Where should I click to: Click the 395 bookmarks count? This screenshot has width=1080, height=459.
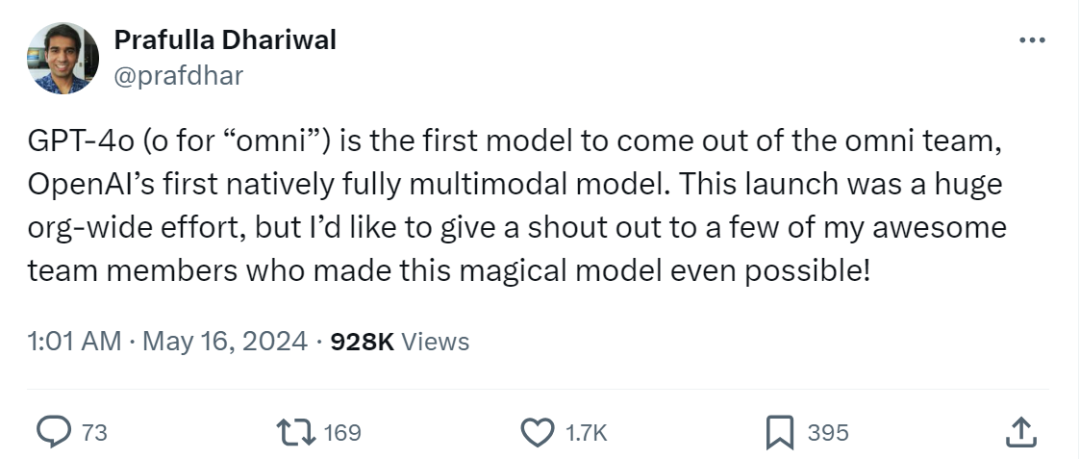[x=828, y=433]
